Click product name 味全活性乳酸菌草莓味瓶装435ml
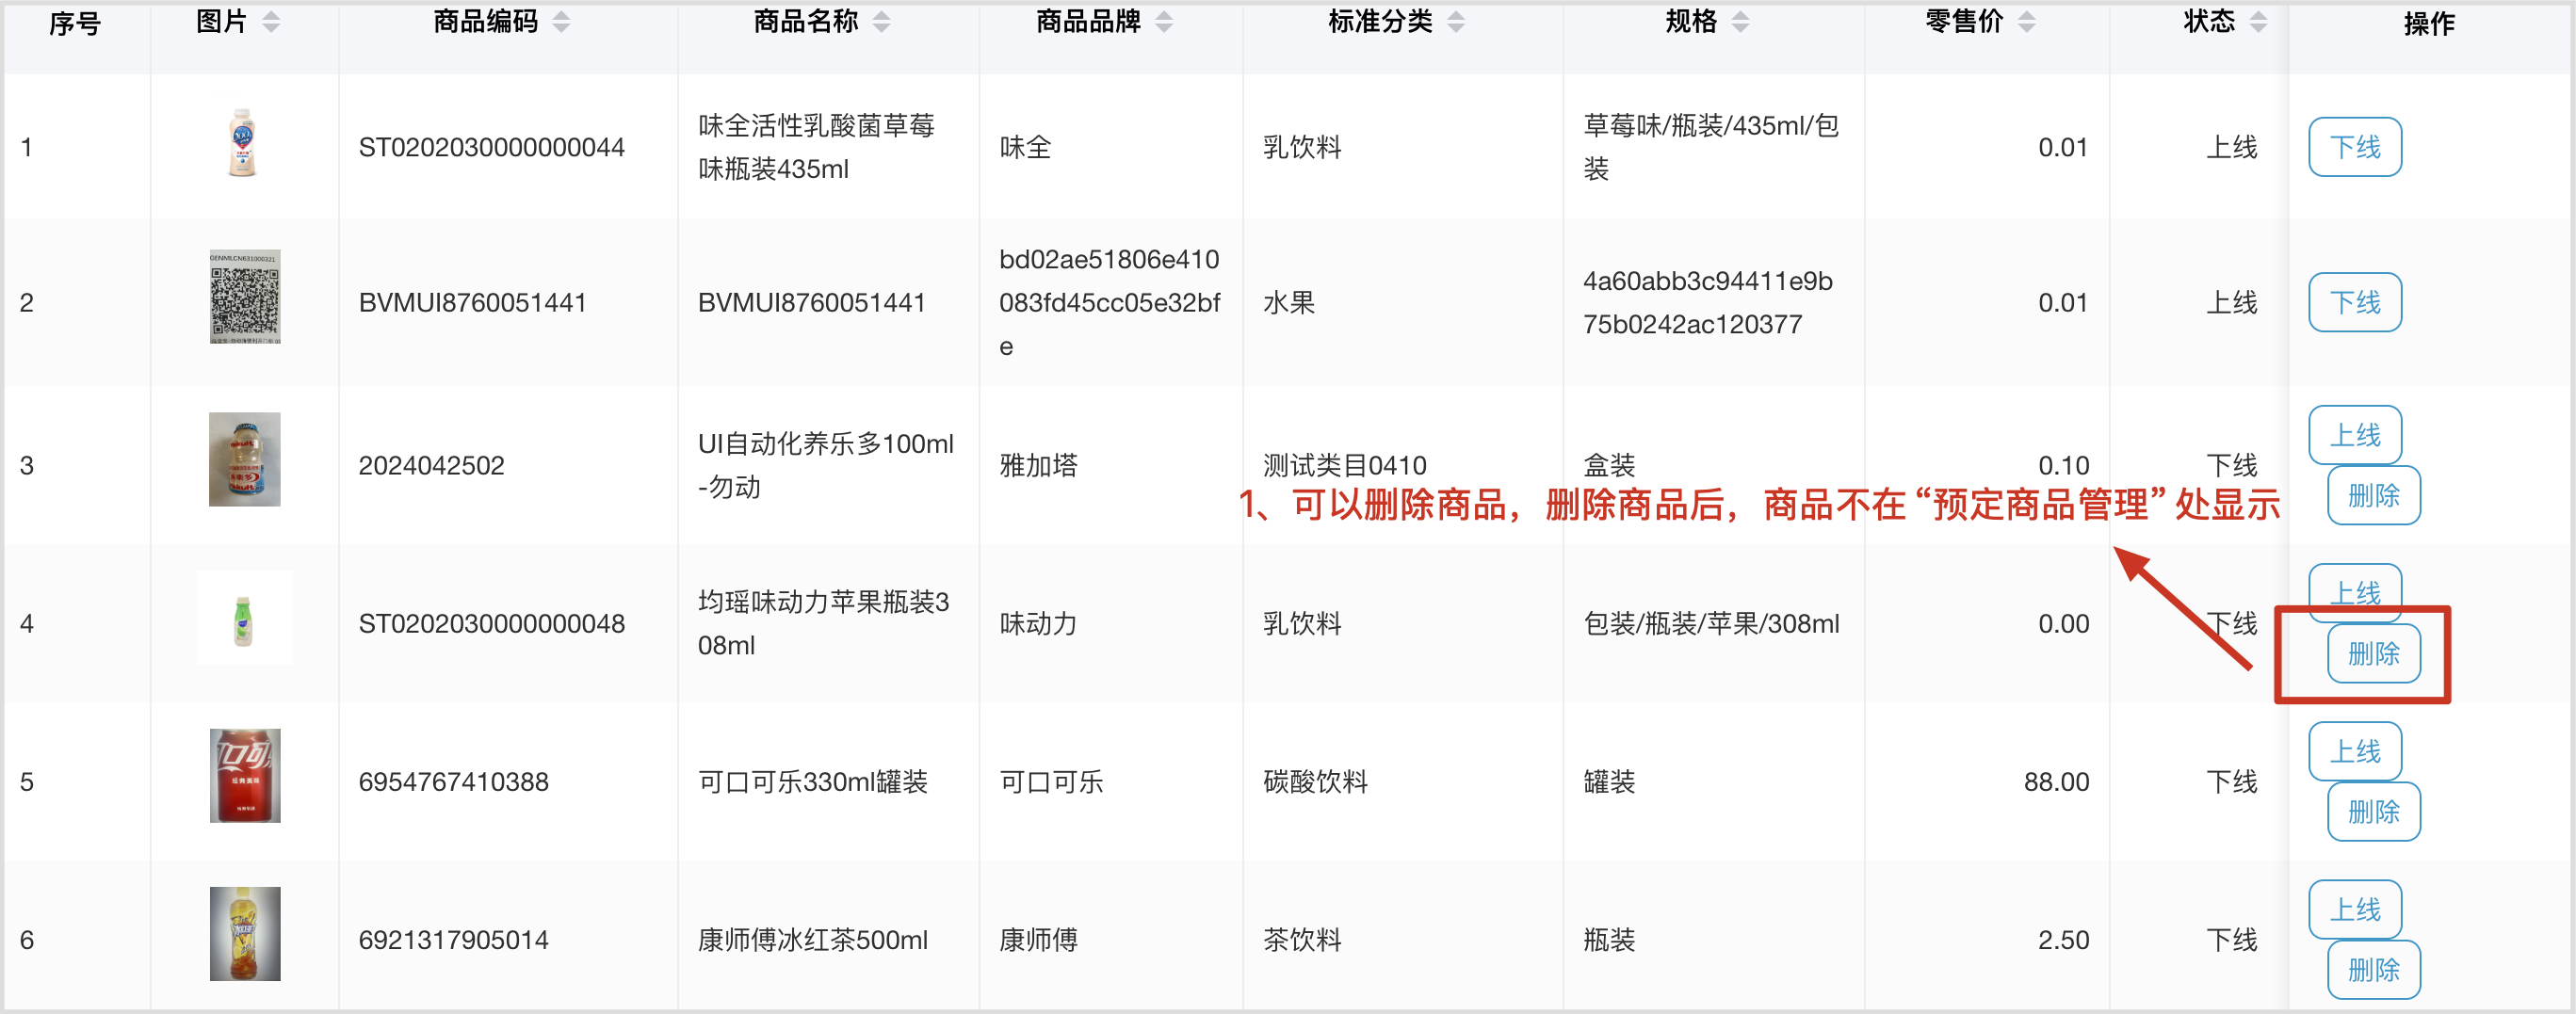 [816, 147]
